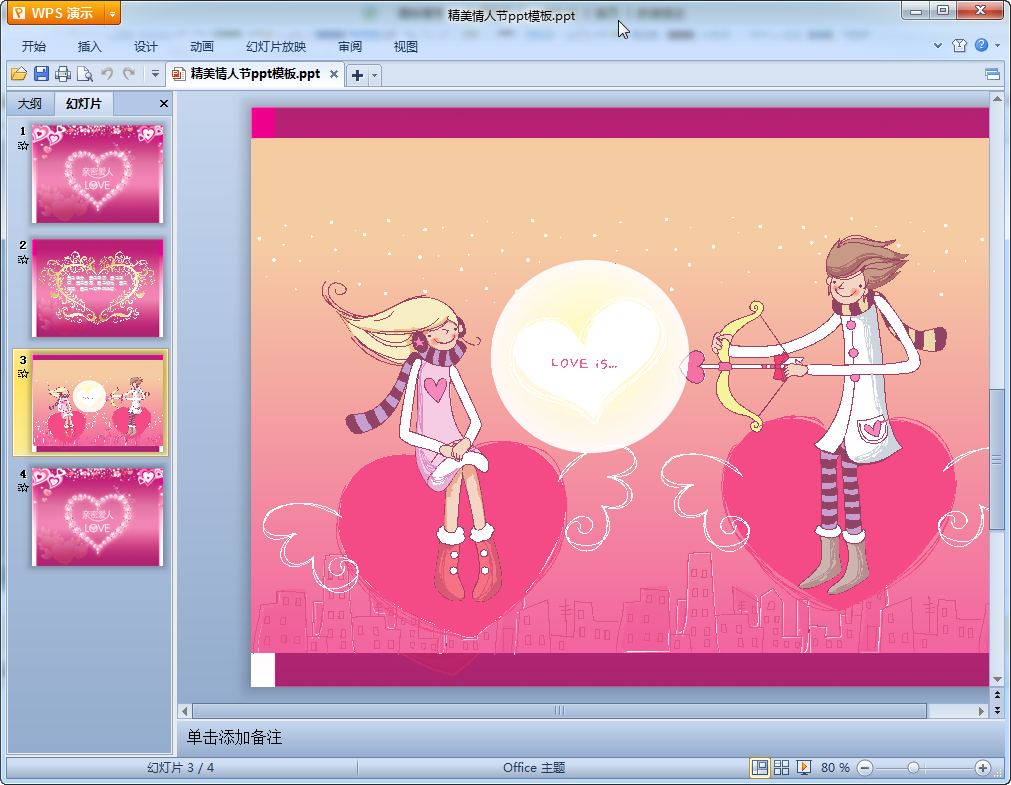
Task: Open the 插入 ribbon tab
Action: point(90,46)
